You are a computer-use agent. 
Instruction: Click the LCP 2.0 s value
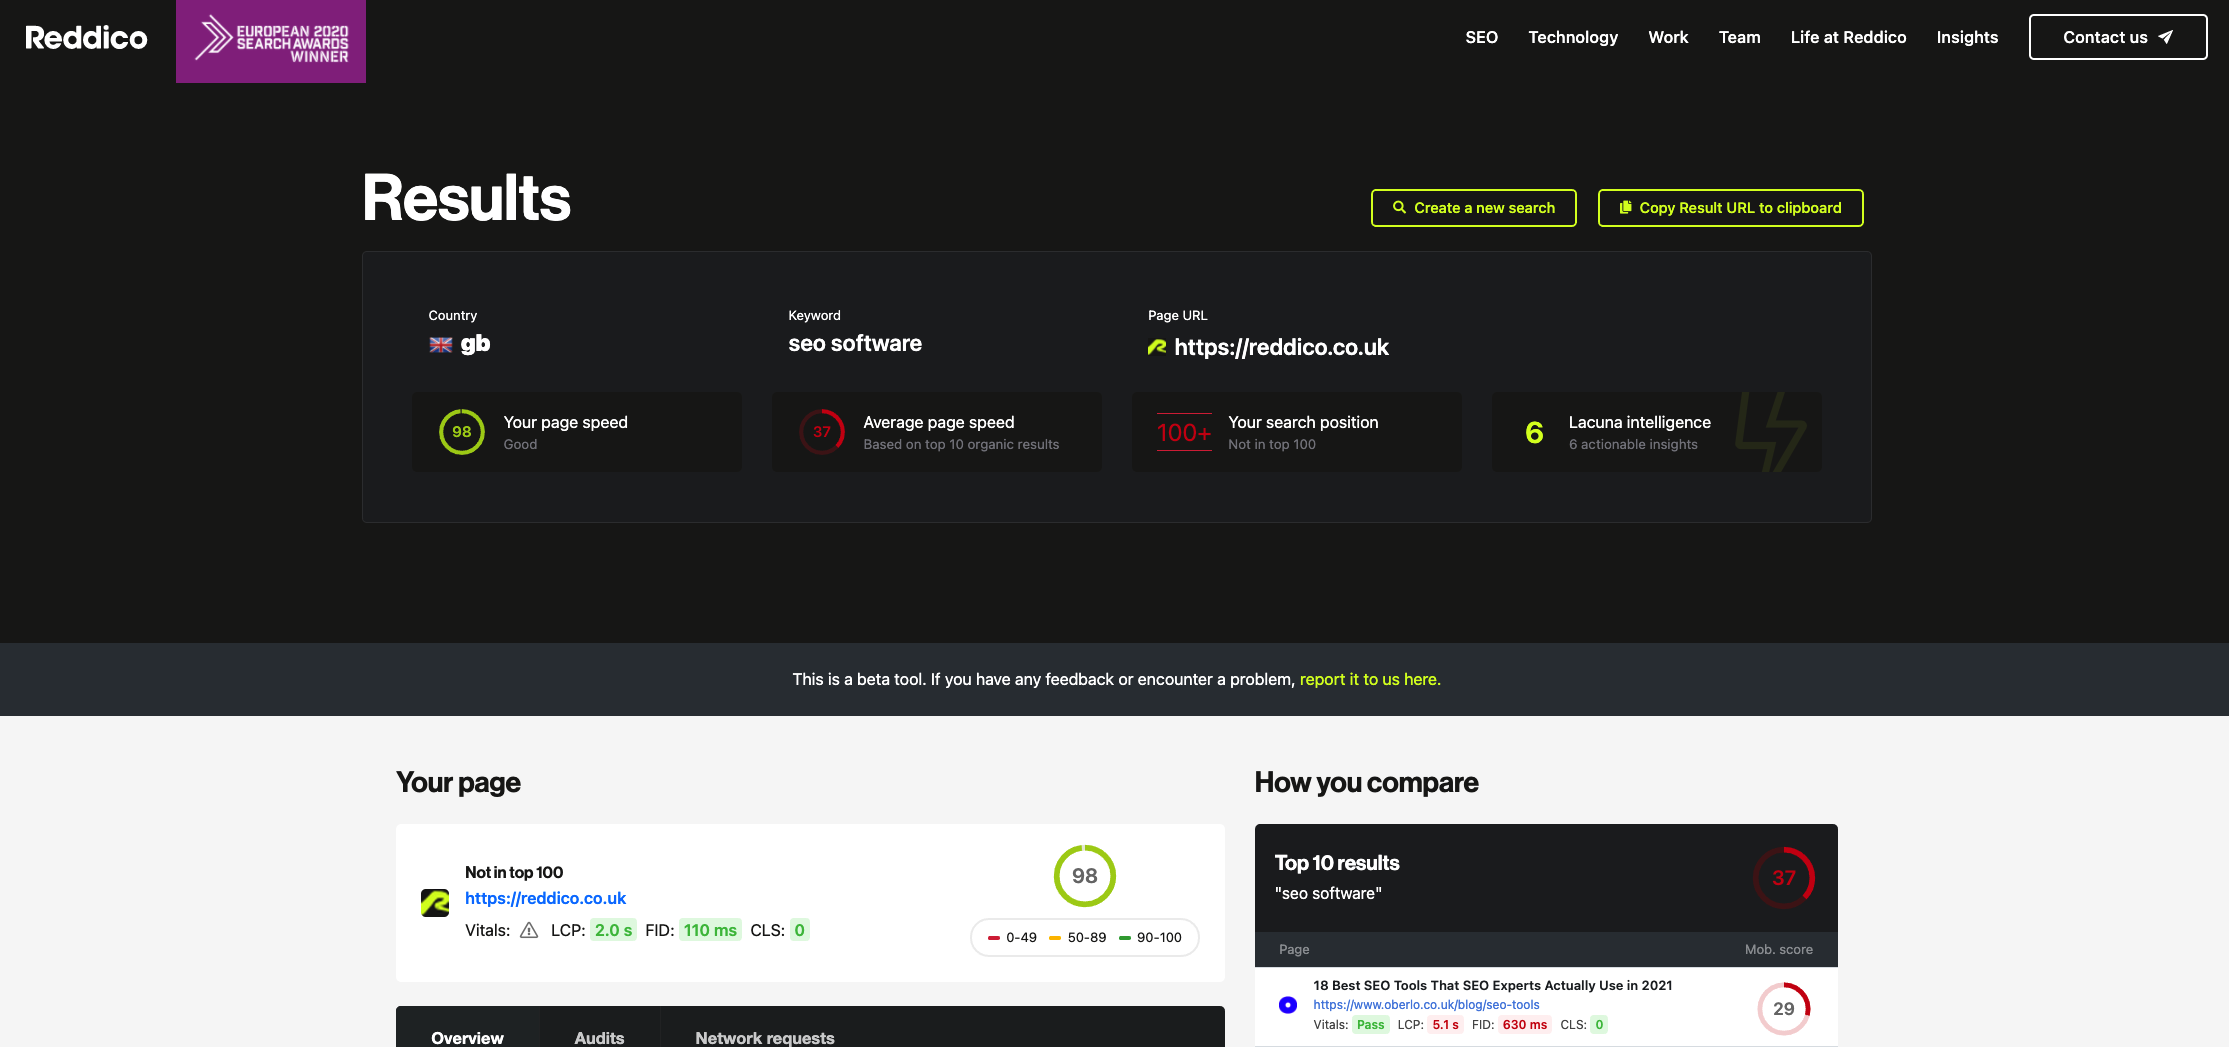pos(613,930)
